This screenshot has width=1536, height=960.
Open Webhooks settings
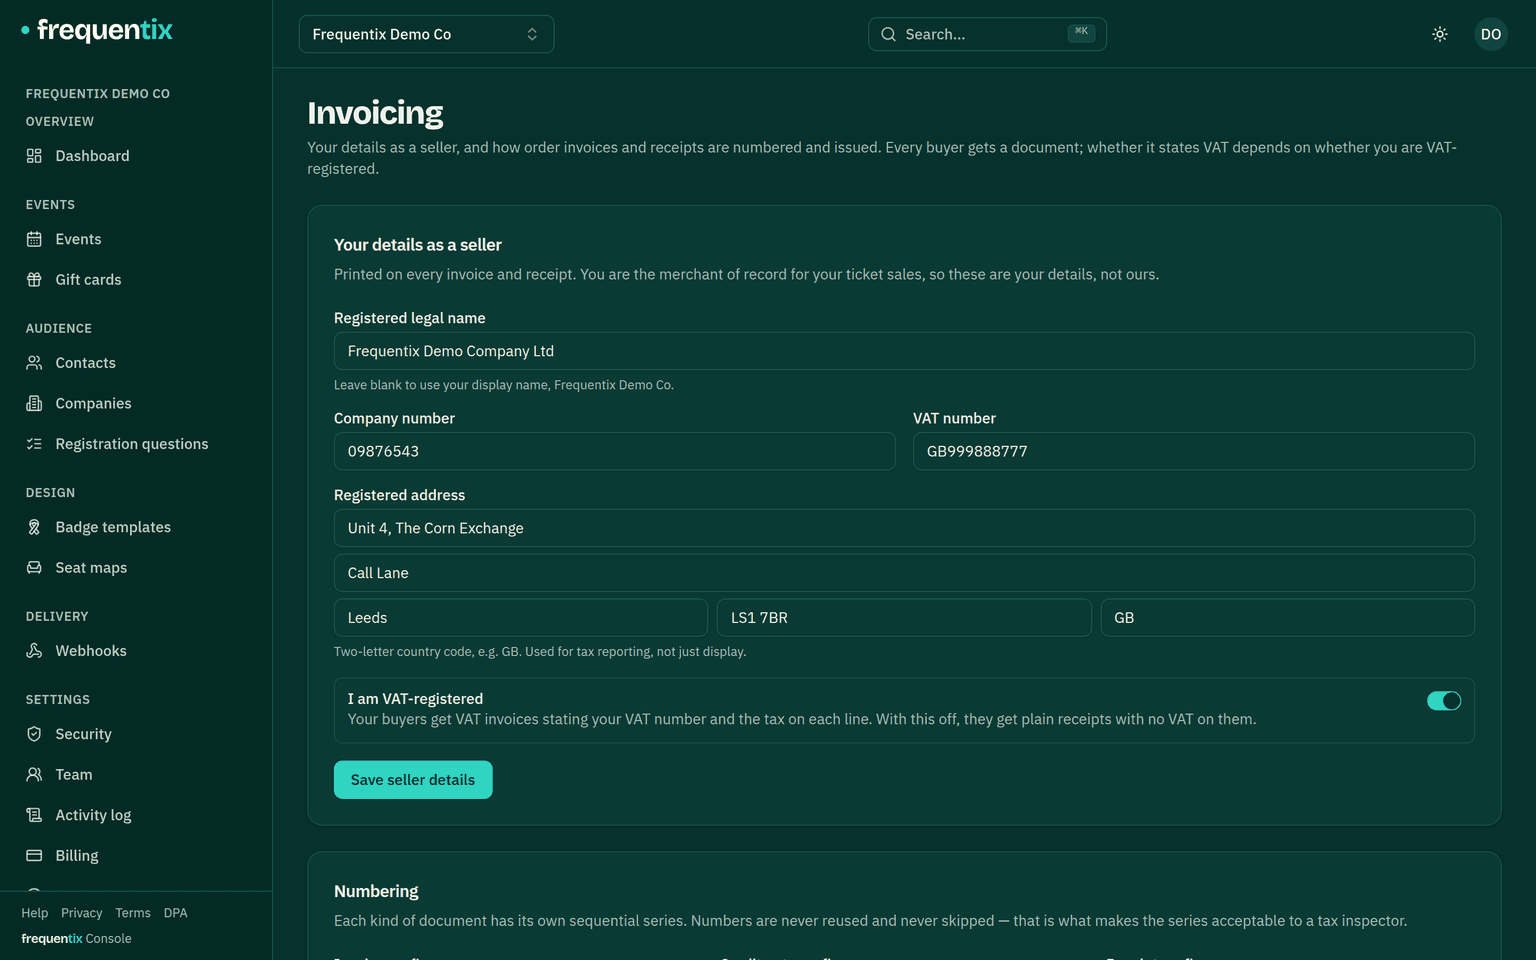136,651
